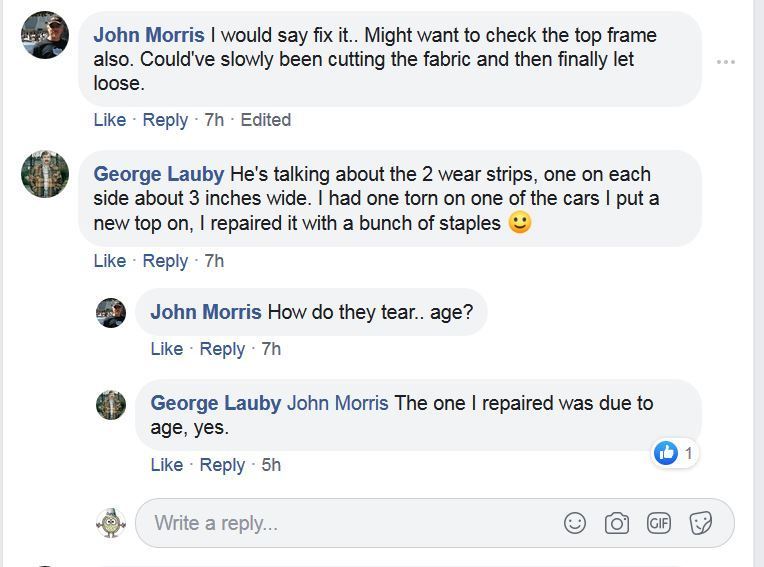Click the sticker icon in reply box
Image resolution: width=764 pixels, height=567 pixels.
click(701, 523)
